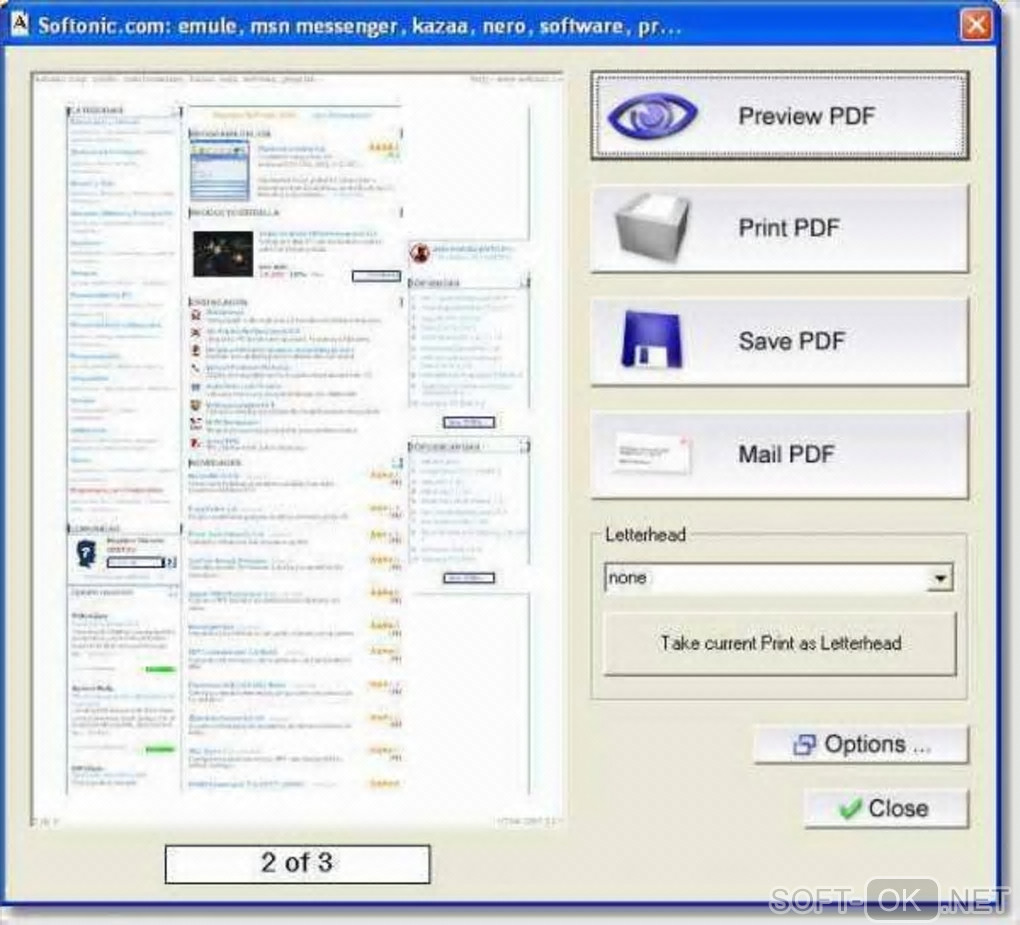This screenshot has height=925, width=1020.
Task: Open the Letterhead dropdown arrow
Action: [x=940, y=578]
